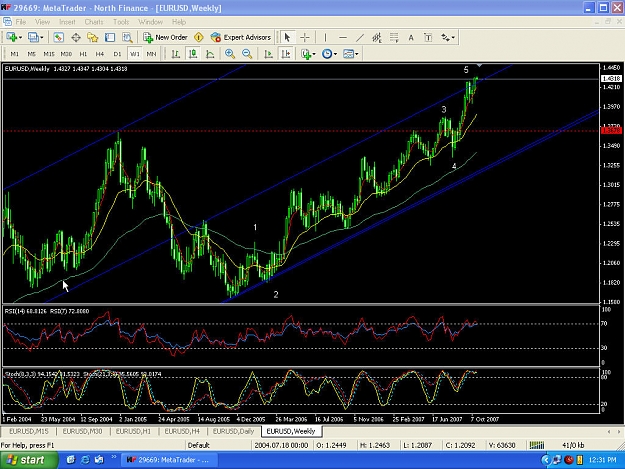
Task: Select the text 'A' drawing tool
Action: [411, 37]
